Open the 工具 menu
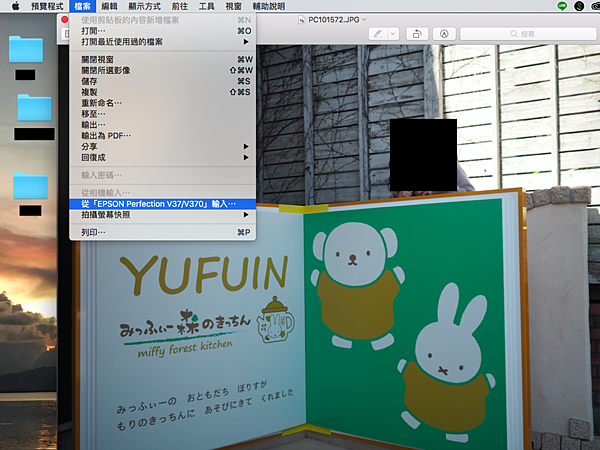Image resolution: width=600 pixels, height=450 pixels. pyautogui.click(x=207, y=6)
